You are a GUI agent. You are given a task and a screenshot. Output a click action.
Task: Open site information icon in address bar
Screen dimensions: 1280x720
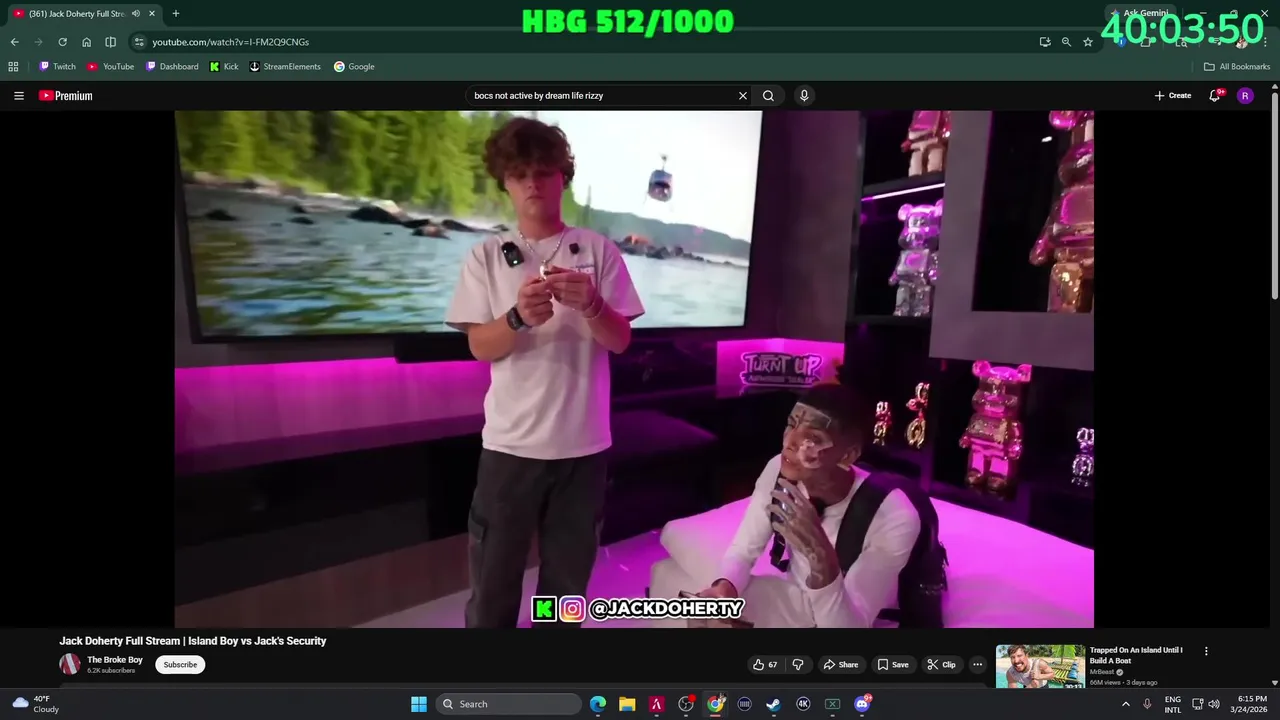coord(139,42)
